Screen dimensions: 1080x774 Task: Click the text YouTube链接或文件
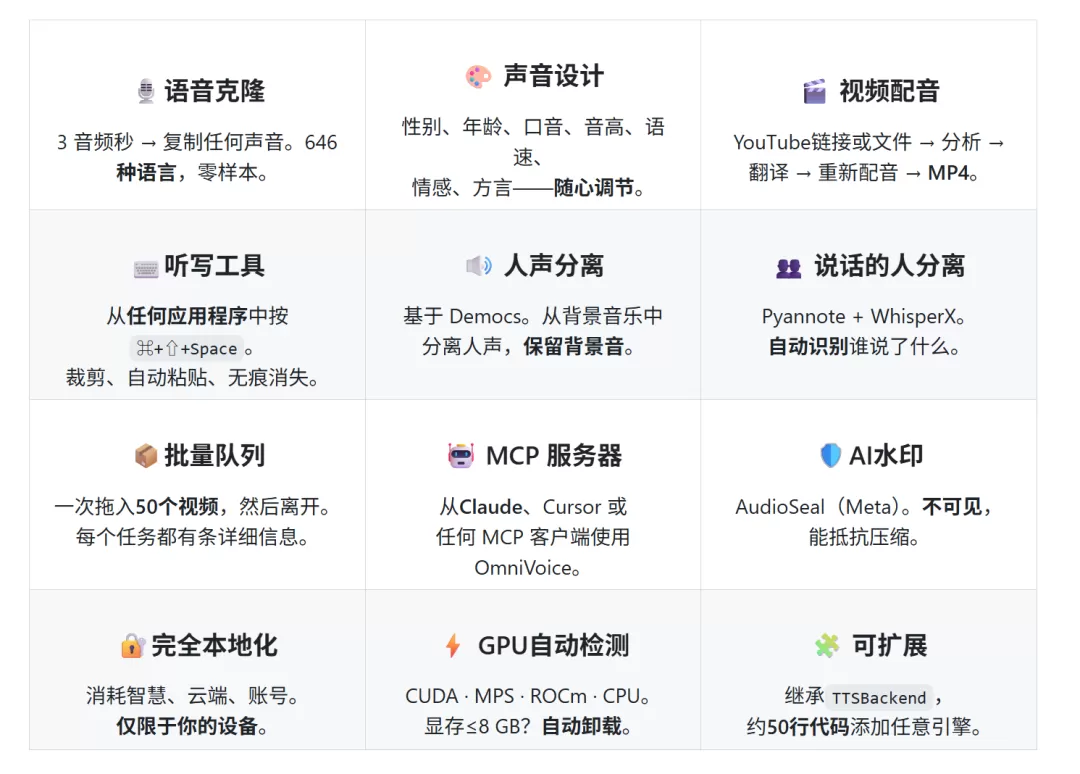(822, 143)
